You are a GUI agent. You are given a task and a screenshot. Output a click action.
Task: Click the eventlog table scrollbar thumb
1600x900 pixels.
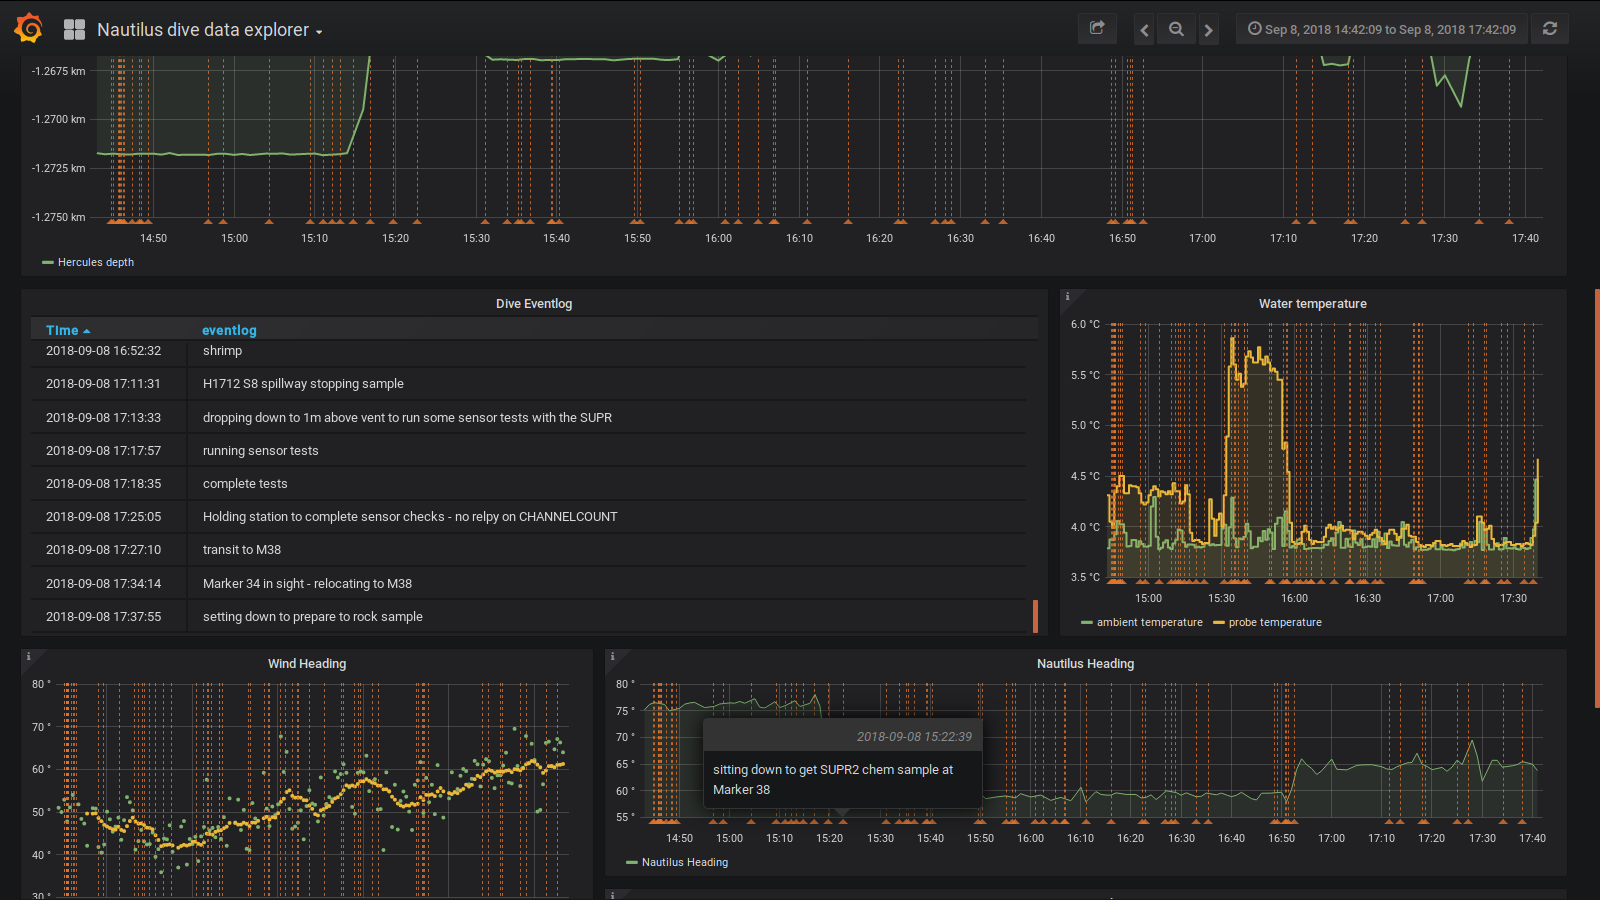point(1035,616)
